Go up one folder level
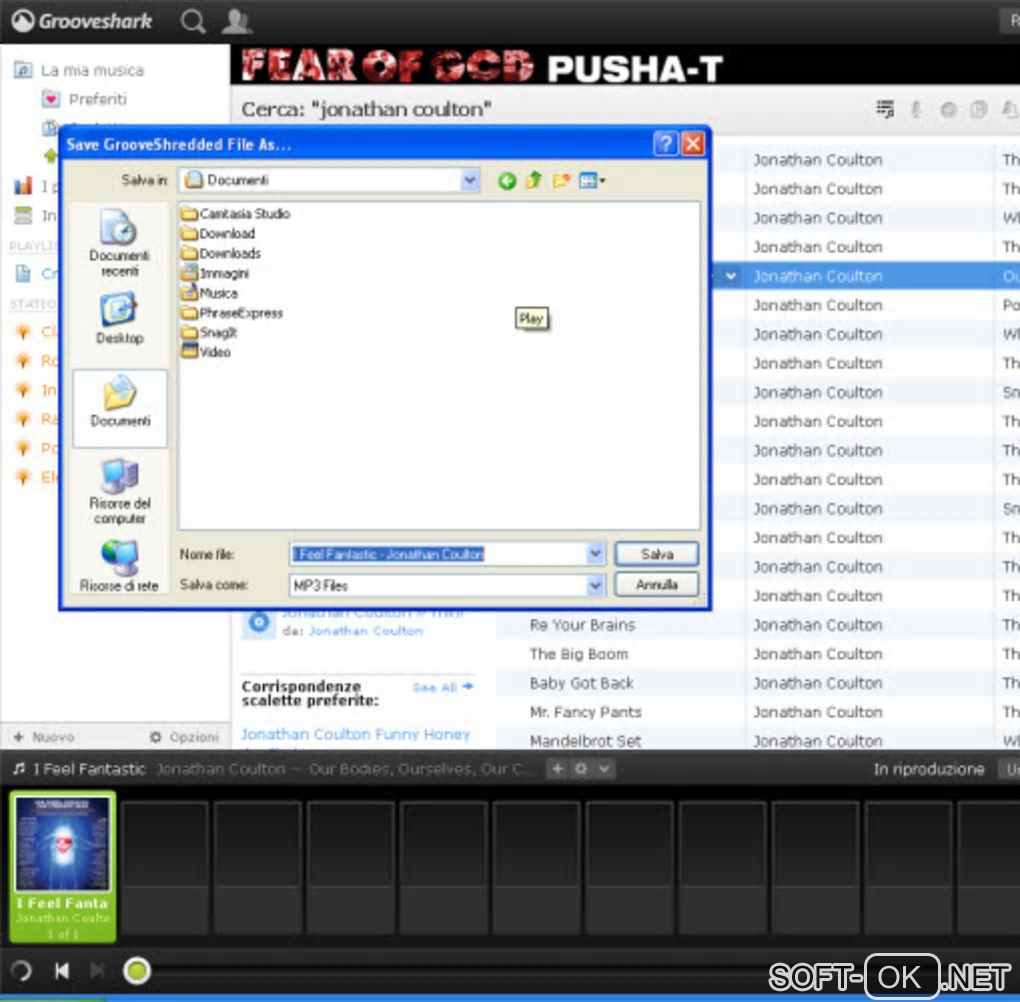 [x=534, y=180]
